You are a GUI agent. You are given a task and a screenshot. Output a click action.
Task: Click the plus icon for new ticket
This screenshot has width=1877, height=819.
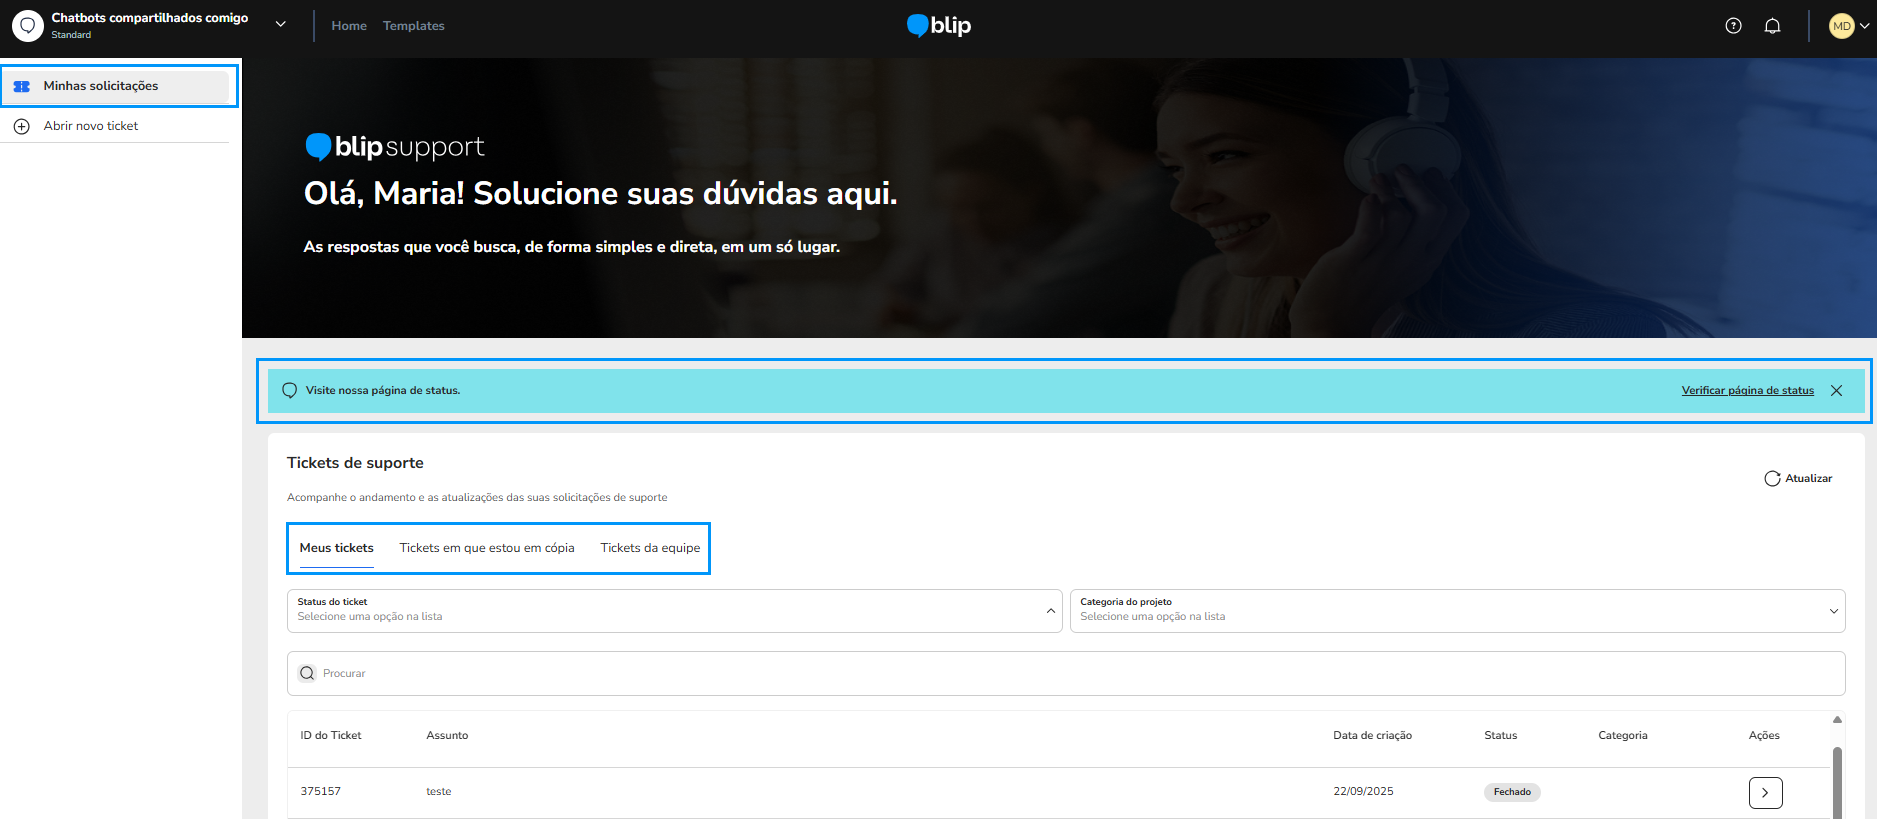click(x=22, y=126)
